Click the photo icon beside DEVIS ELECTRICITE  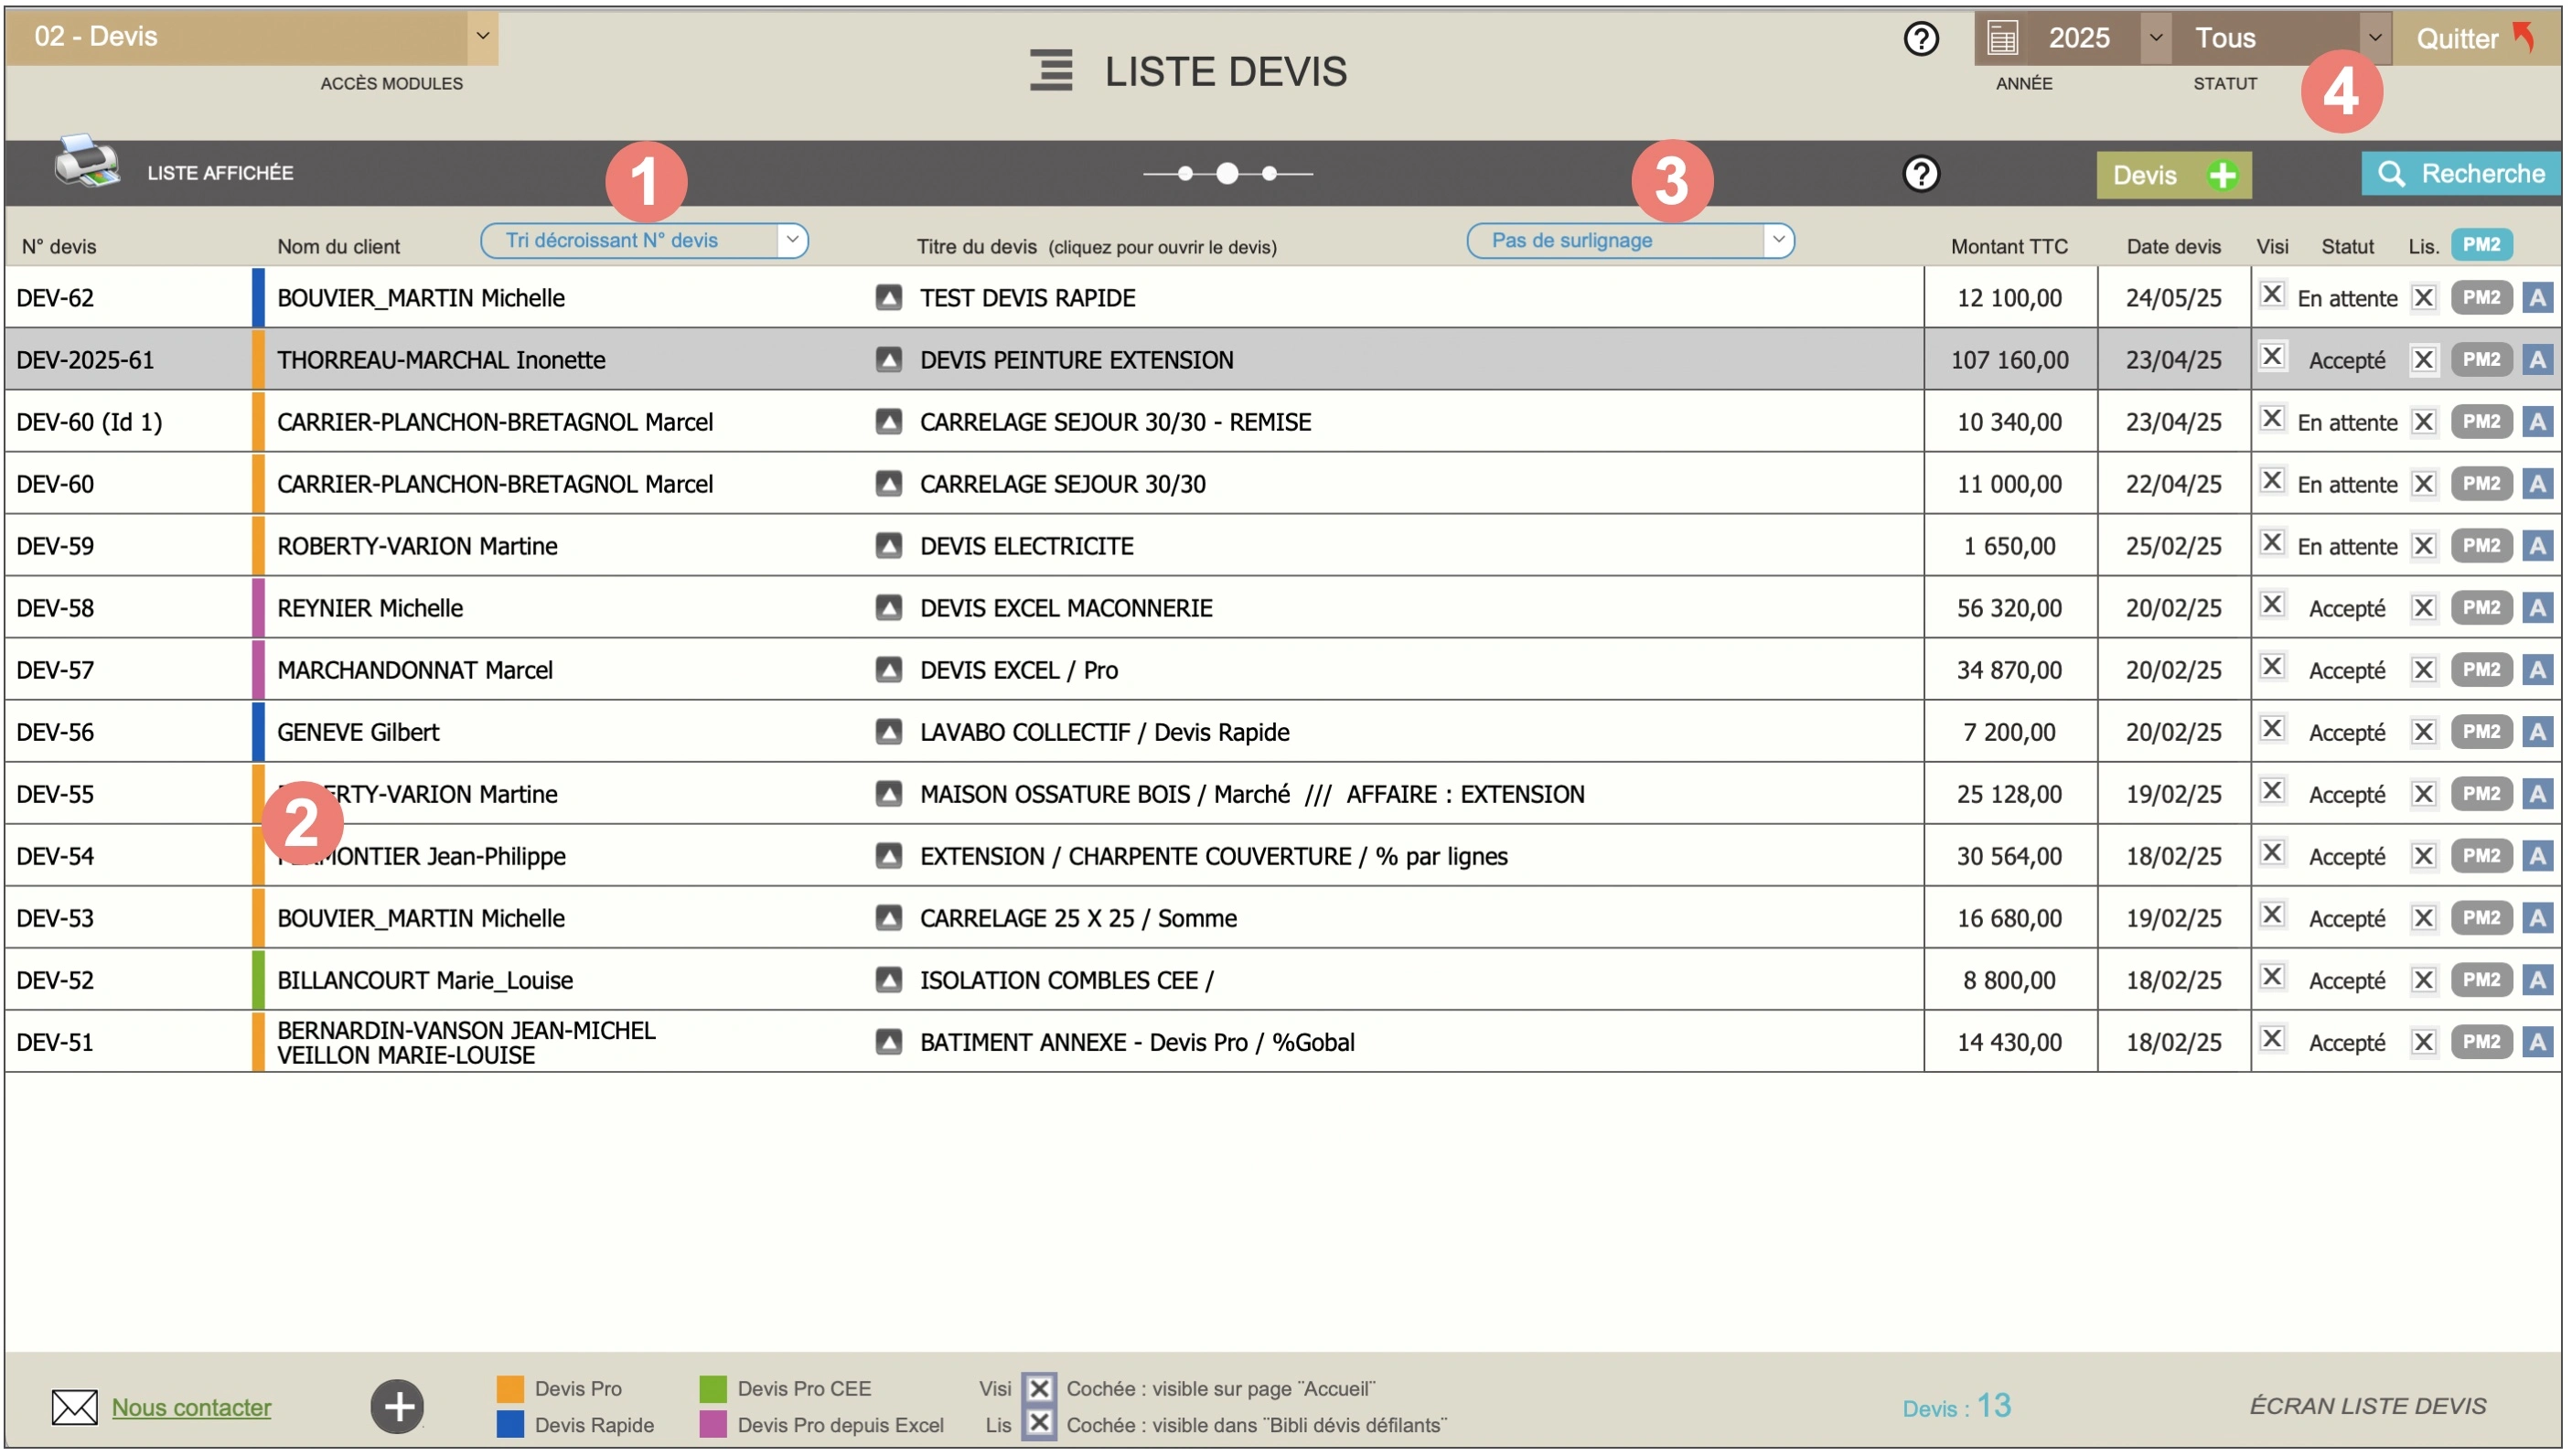coord(889,546)
